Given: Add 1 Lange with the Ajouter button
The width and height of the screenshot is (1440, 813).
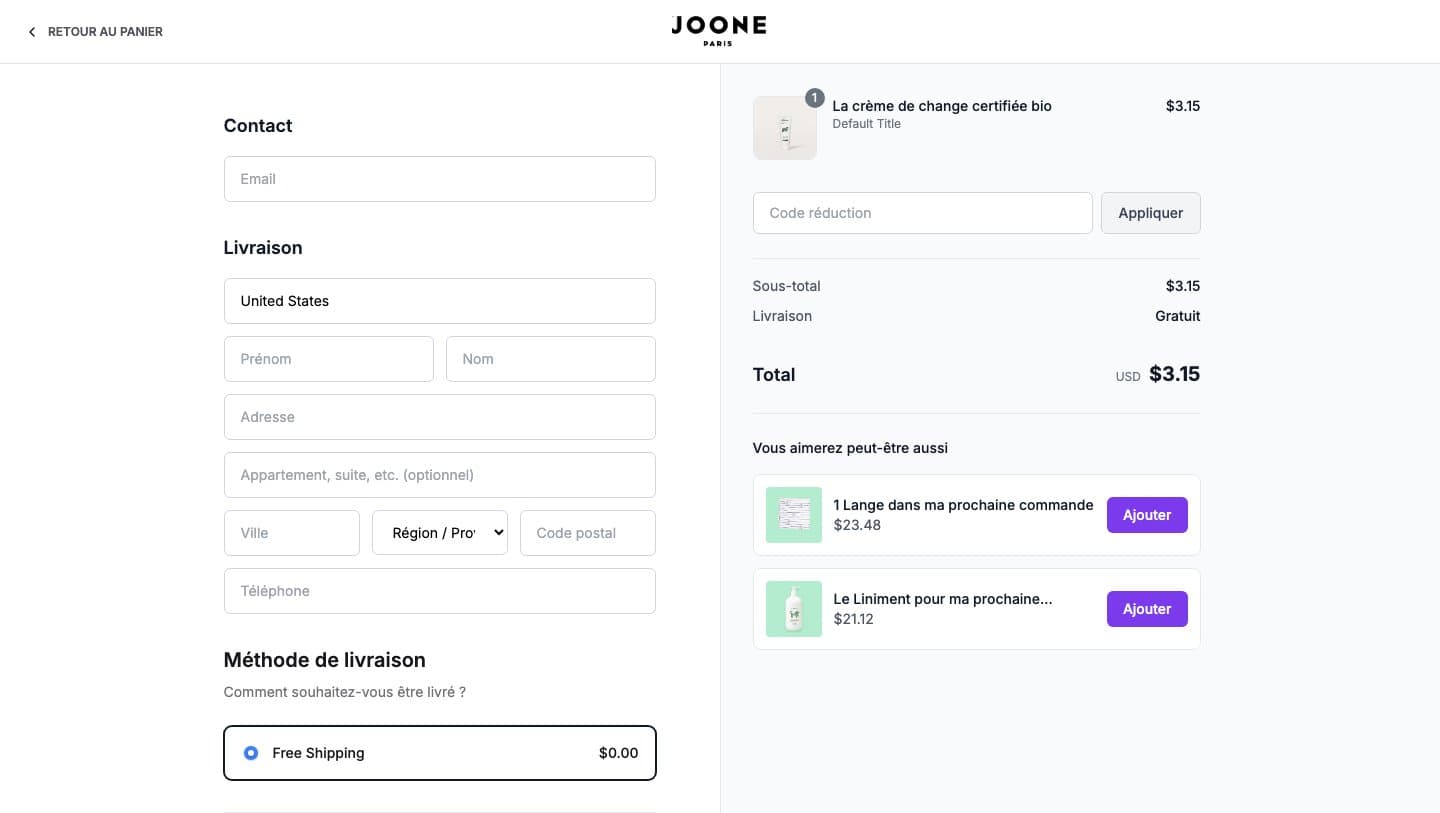Looking at the screenshot, I should click(x=1147, y=515).
